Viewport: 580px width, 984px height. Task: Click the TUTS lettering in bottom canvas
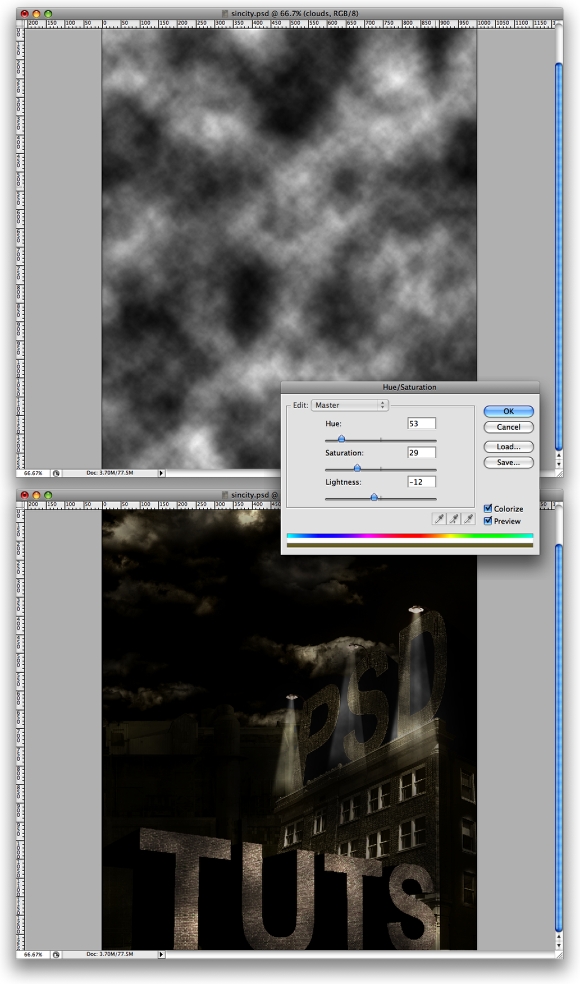(289, 890)
